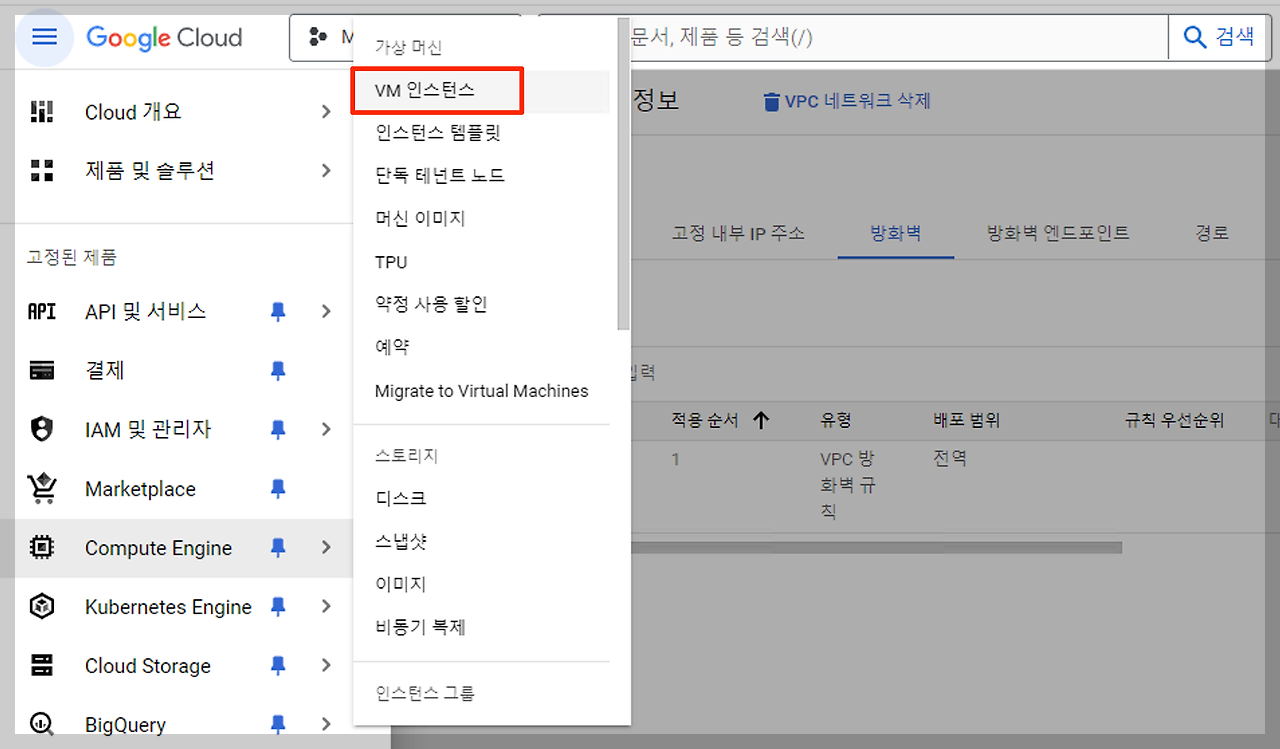Click the Marketplace cart icon
Viewport: 1280px width, 749px height.
[x=42, y=489]
